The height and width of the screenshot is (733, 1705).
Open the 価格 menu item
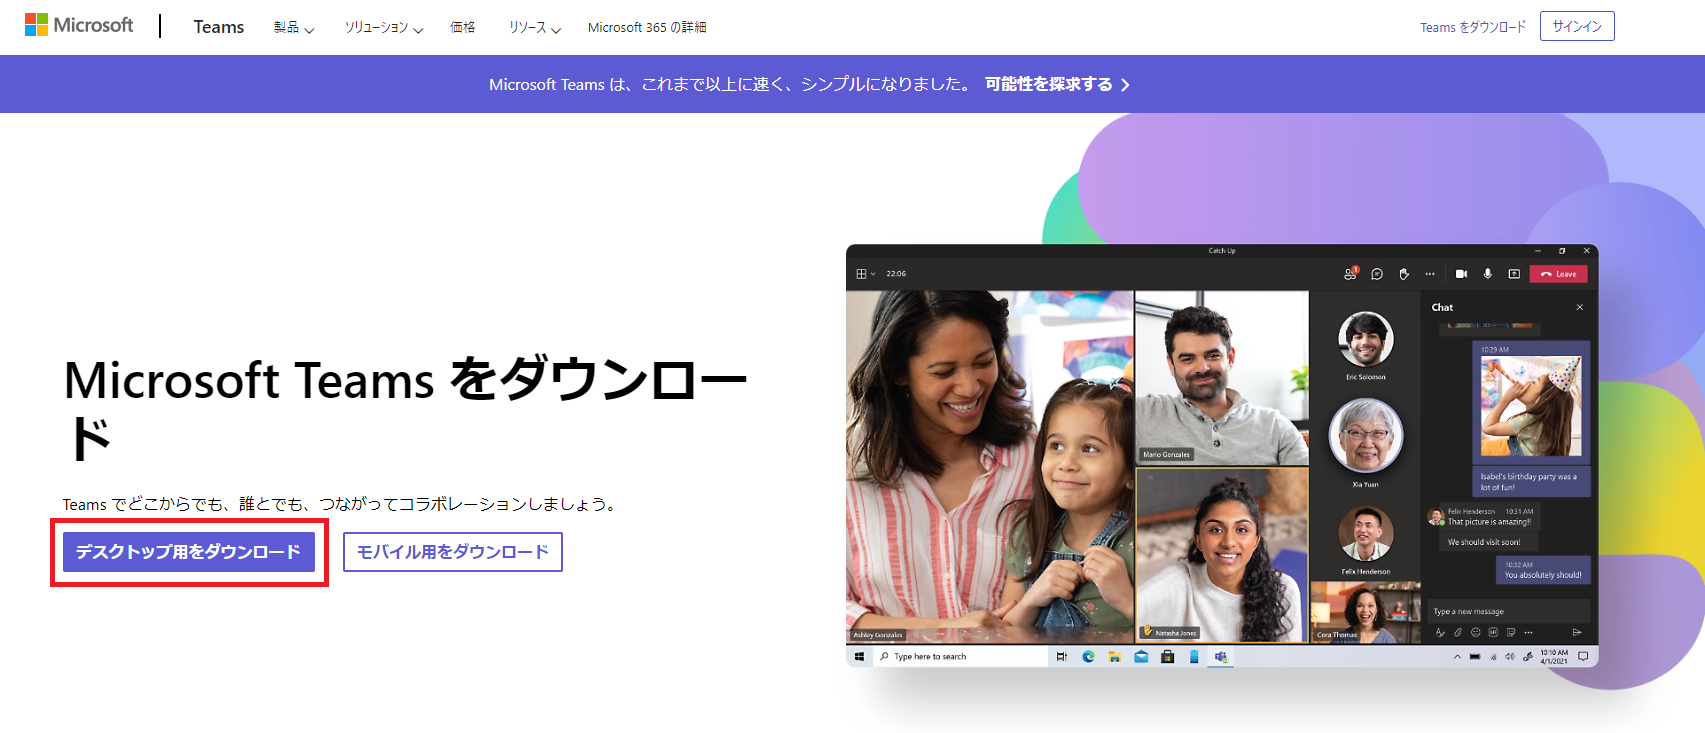point(463,28)
